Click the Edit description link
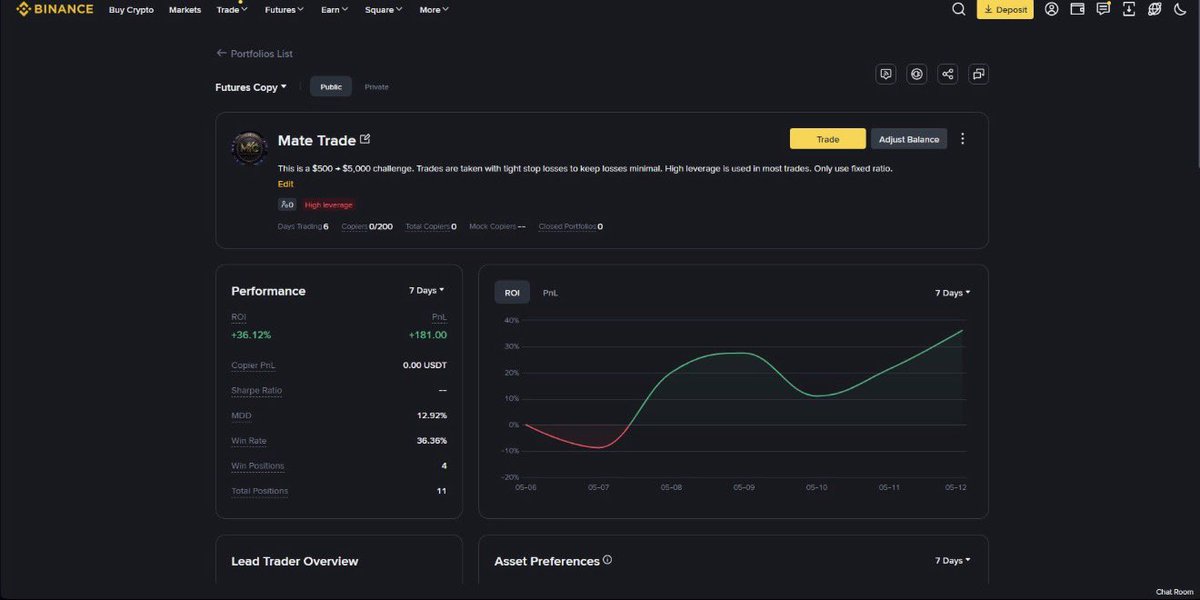 point(286,184)
